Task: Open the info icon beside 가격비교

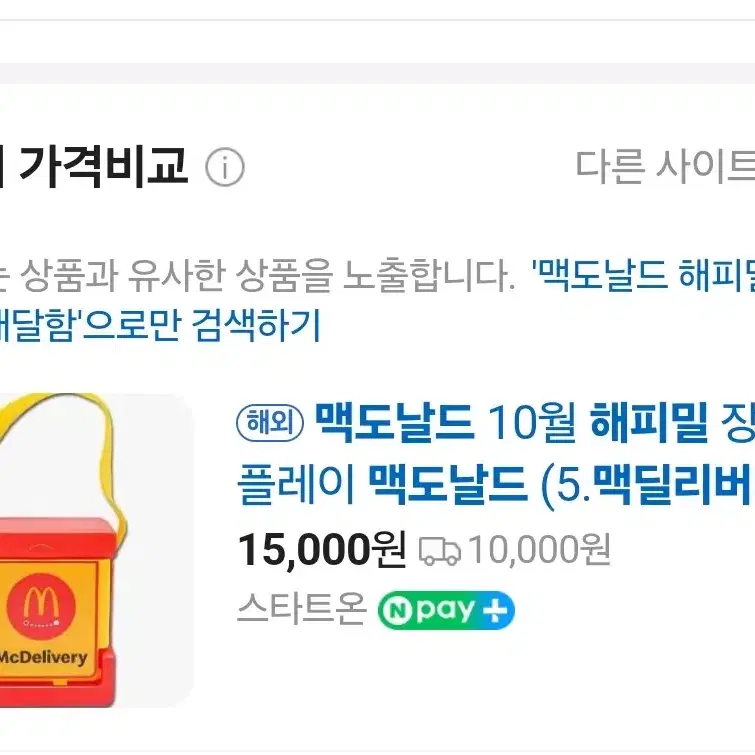Action: click(x=225, y=167)
